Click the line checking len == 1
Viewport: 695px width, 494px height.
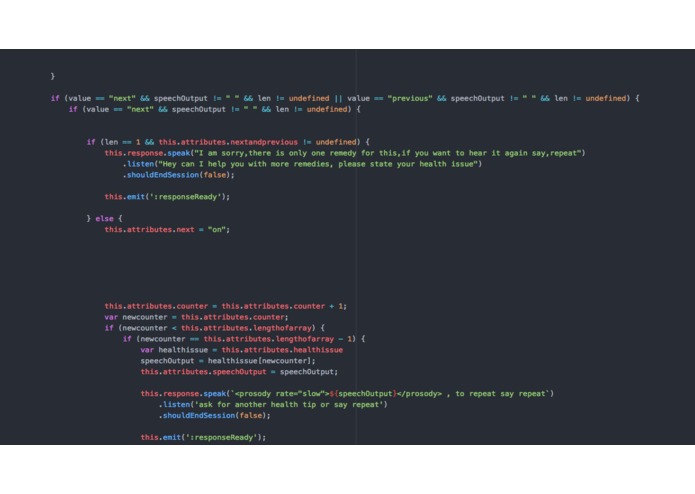(x=228, y=142)
